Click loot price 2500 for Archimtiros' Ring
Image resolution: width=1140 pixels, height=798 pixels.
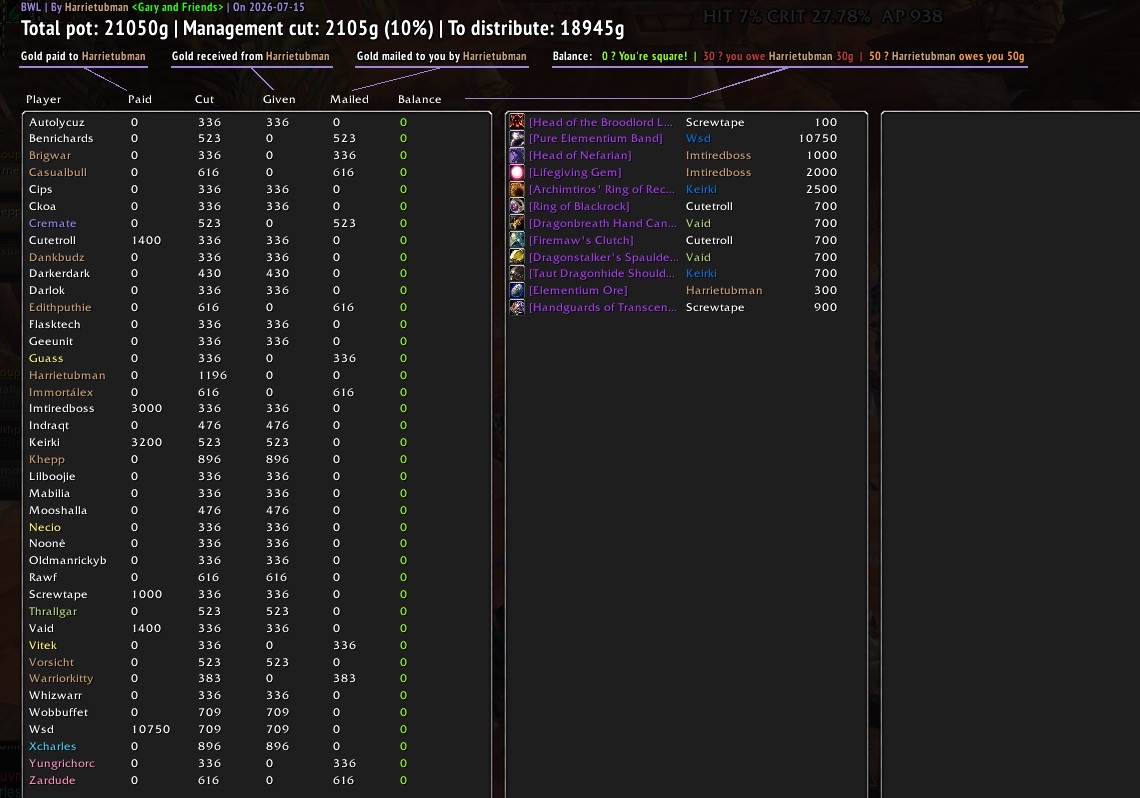pyautogui.click(x=822, y=189)
